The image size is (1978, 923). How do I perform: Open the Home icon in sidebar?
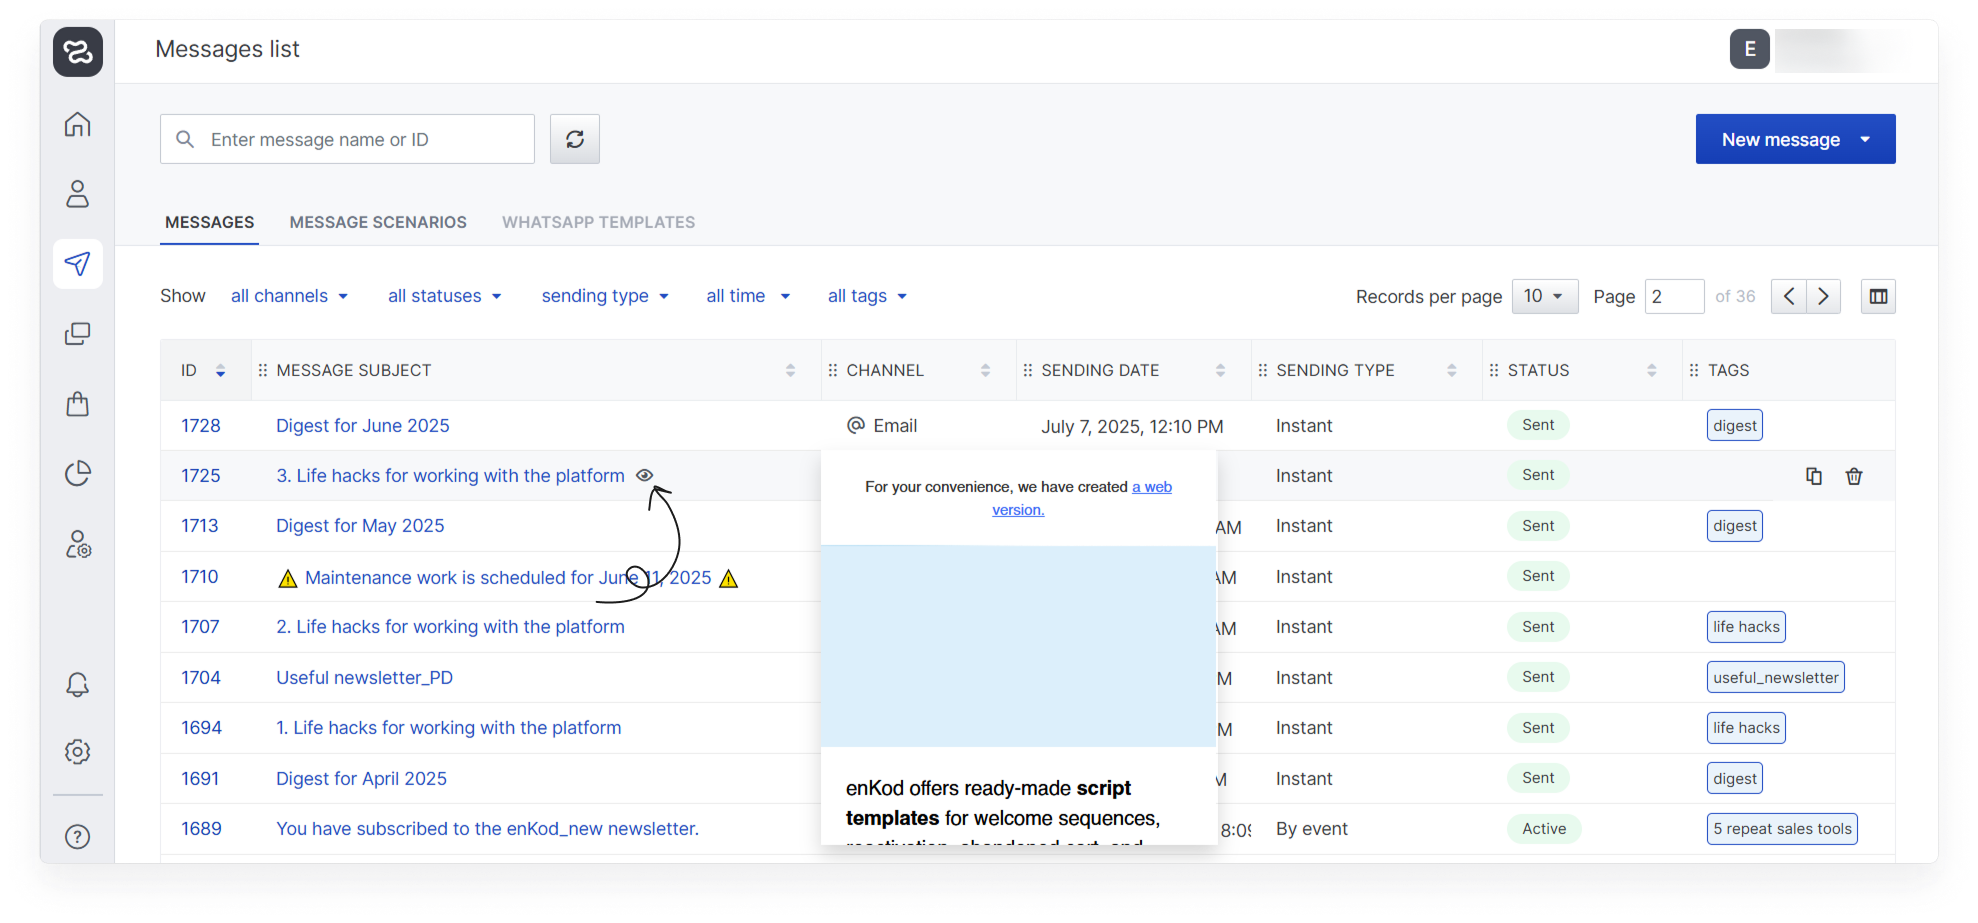pos(77,124)
